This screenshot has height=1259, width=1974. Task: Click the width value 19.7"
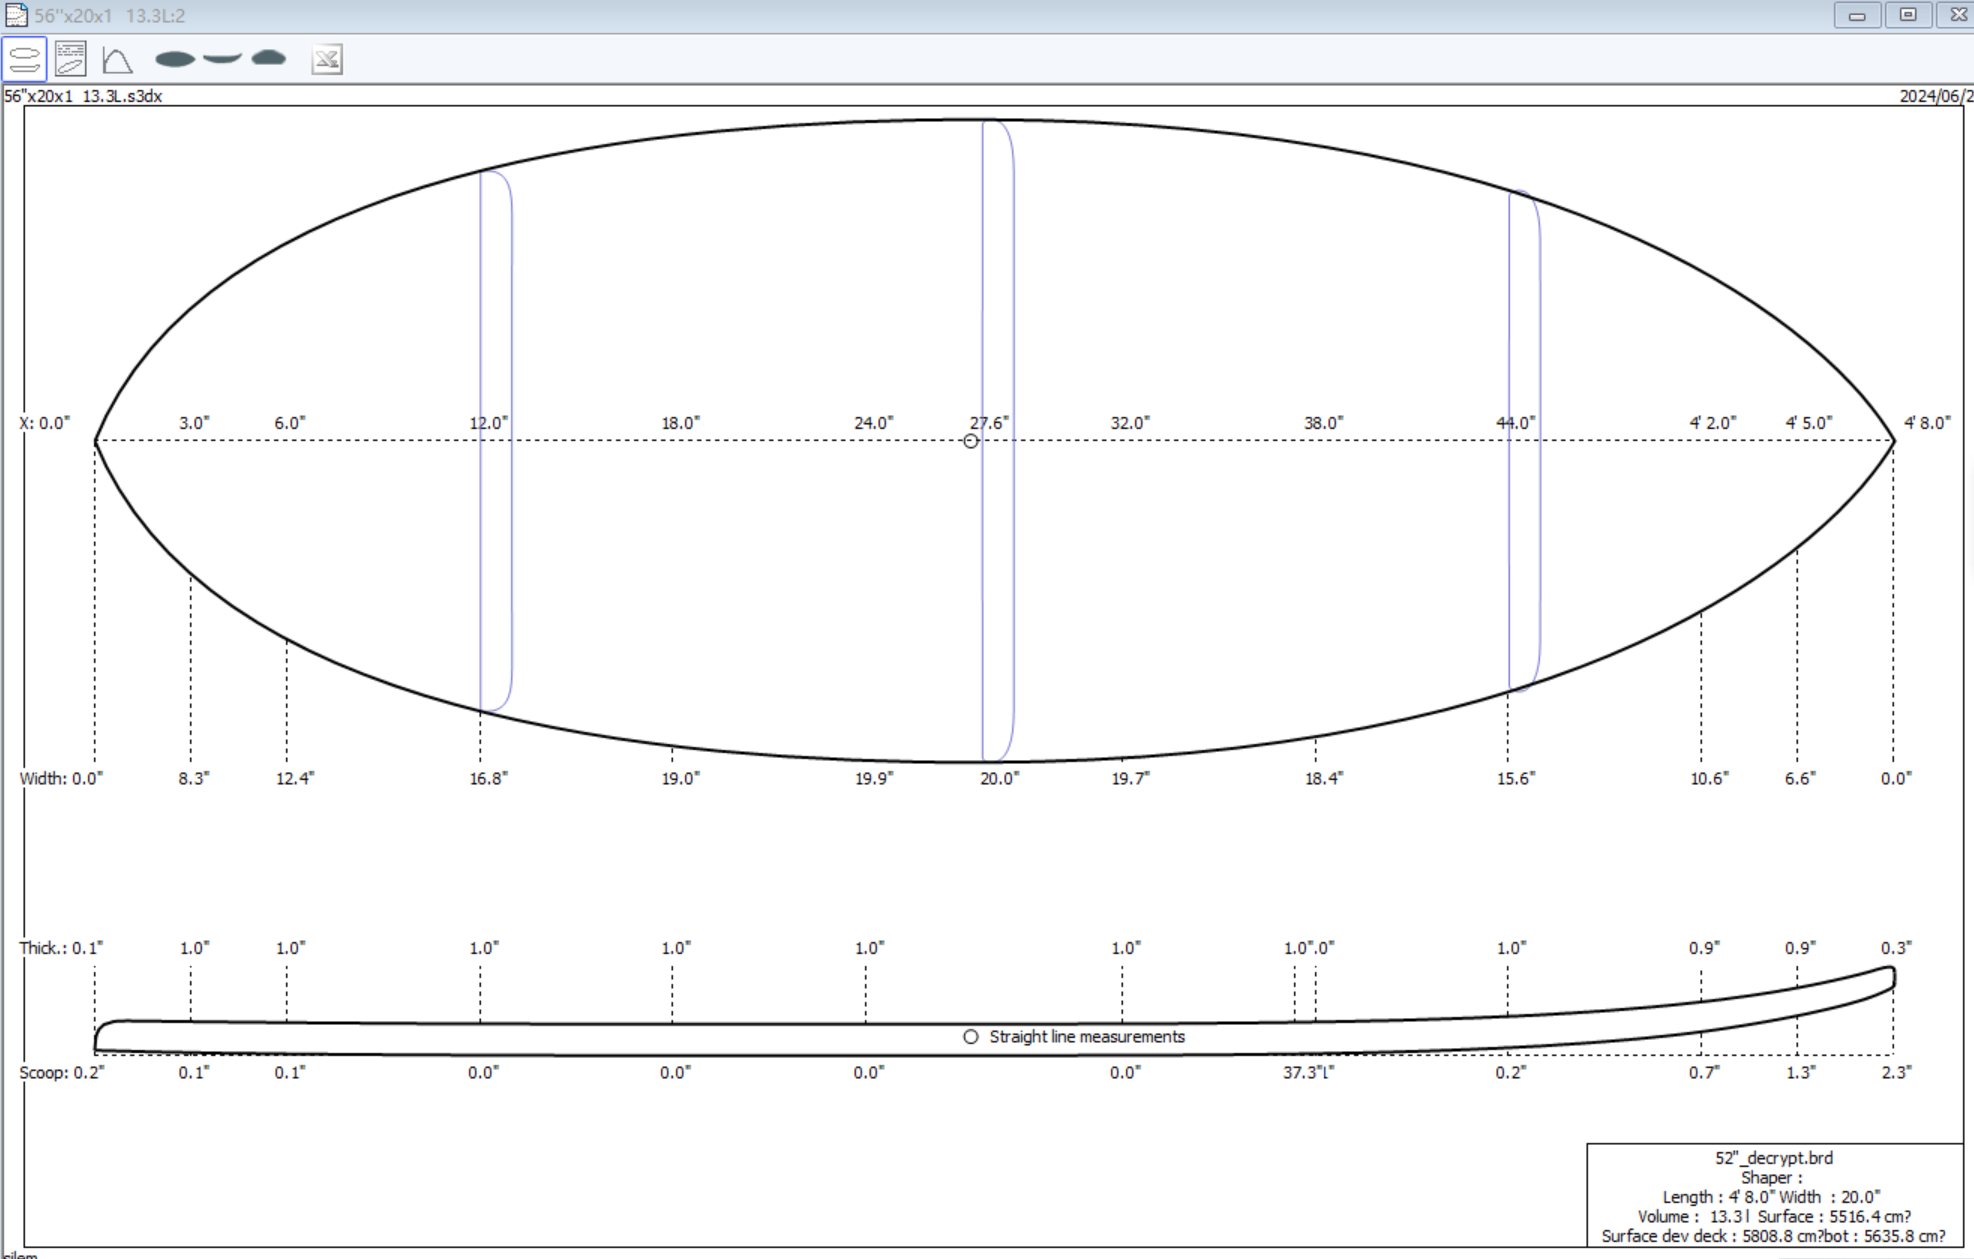pos(1131,779)
